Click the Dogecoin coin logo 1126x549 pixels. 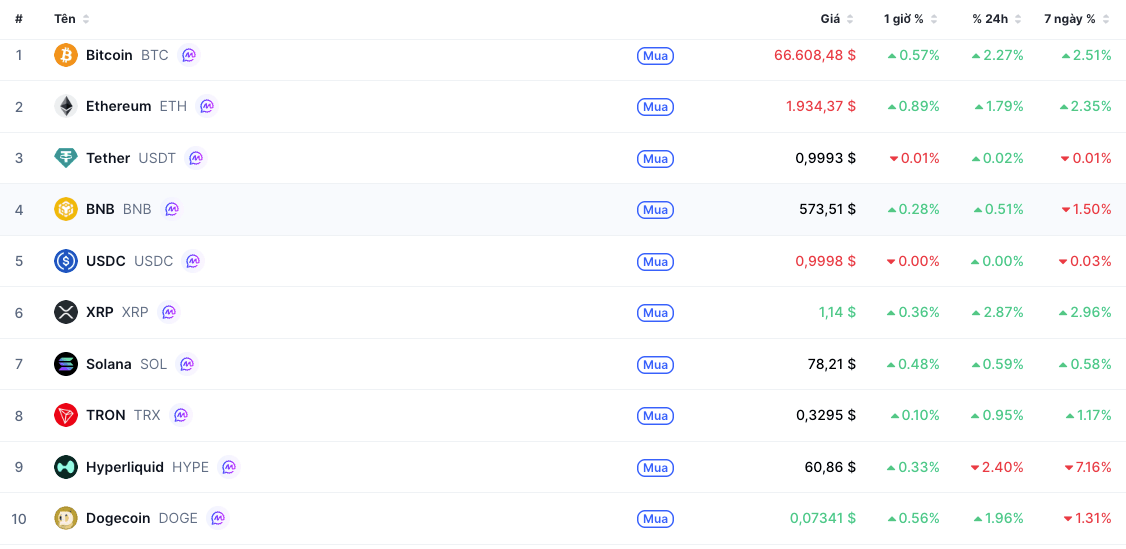[66, 518]
